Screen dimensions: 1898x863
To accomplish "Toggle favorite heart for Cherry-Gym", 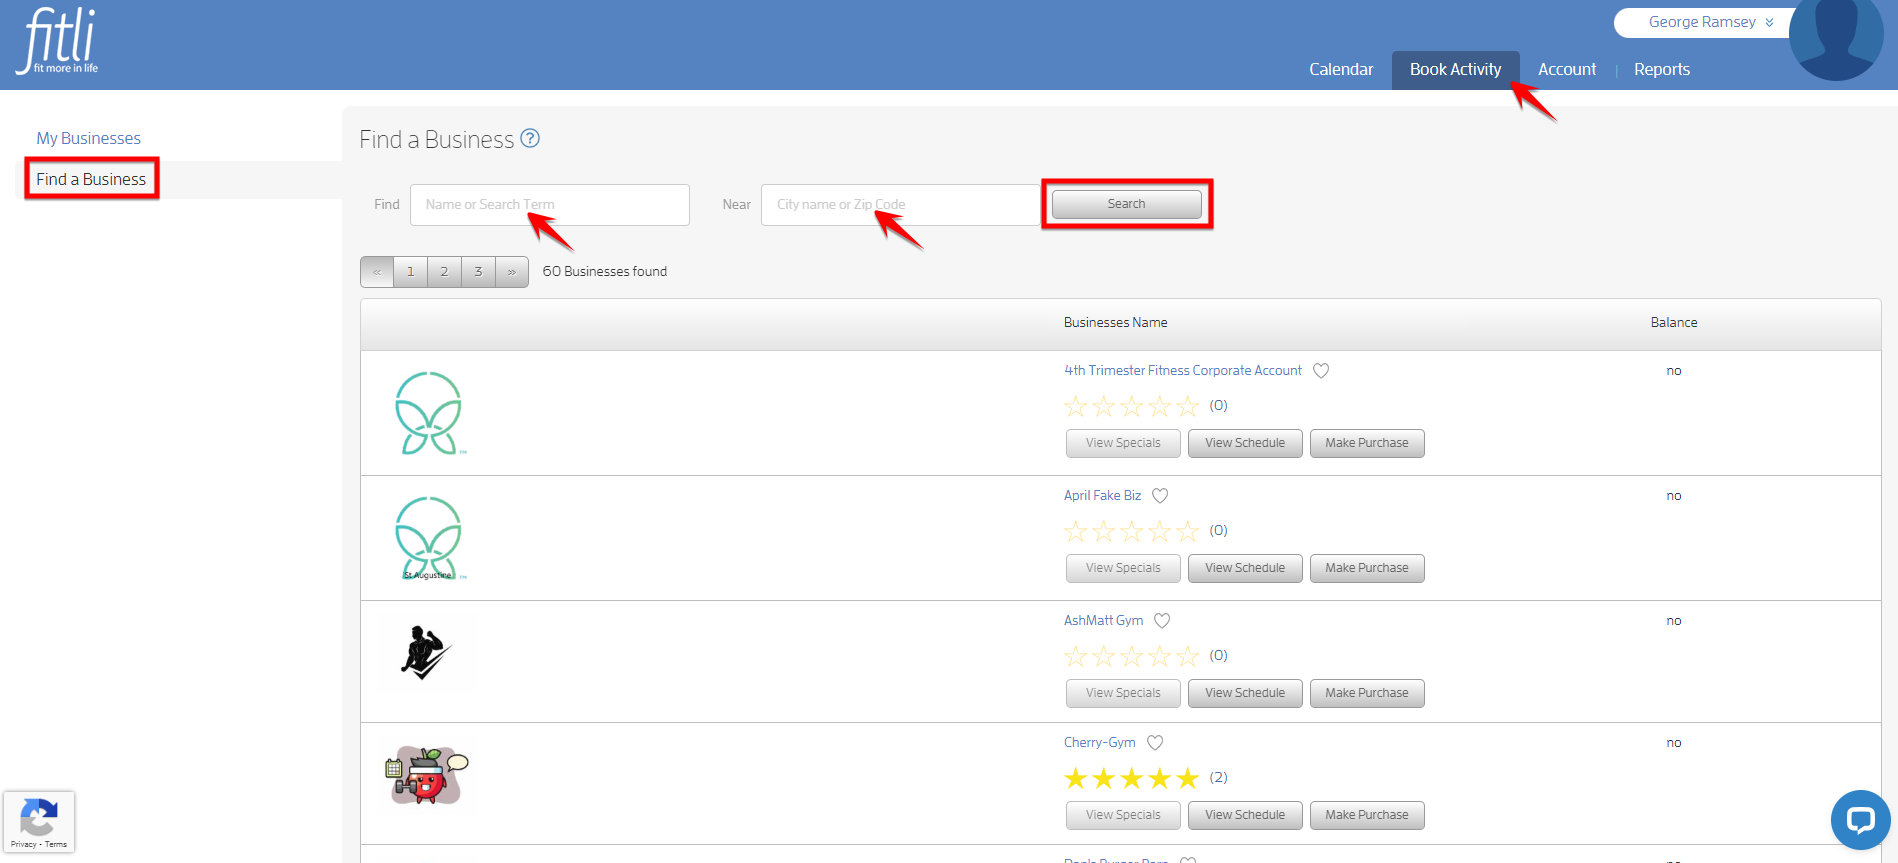I will [x=1155, y=743].
